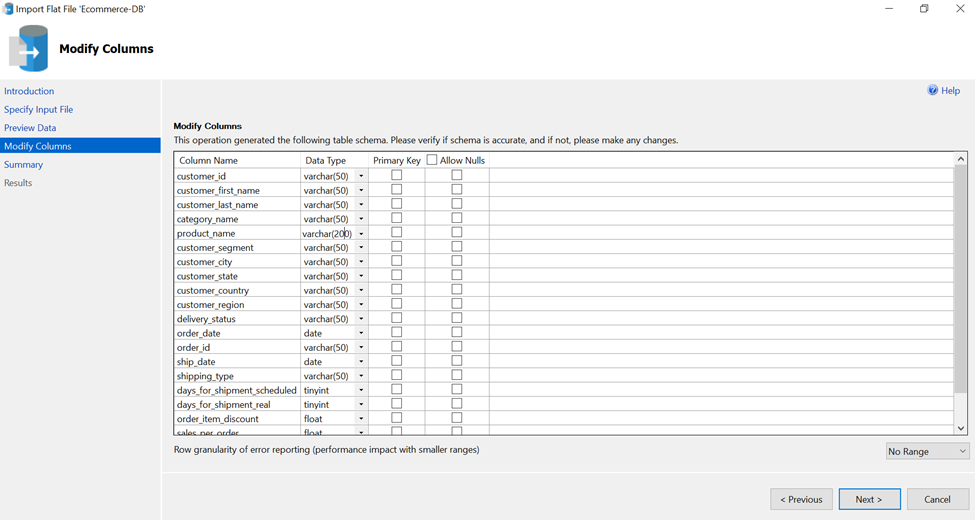Select the delivery_status column name
Screen dimensions: 975x520
206,319
